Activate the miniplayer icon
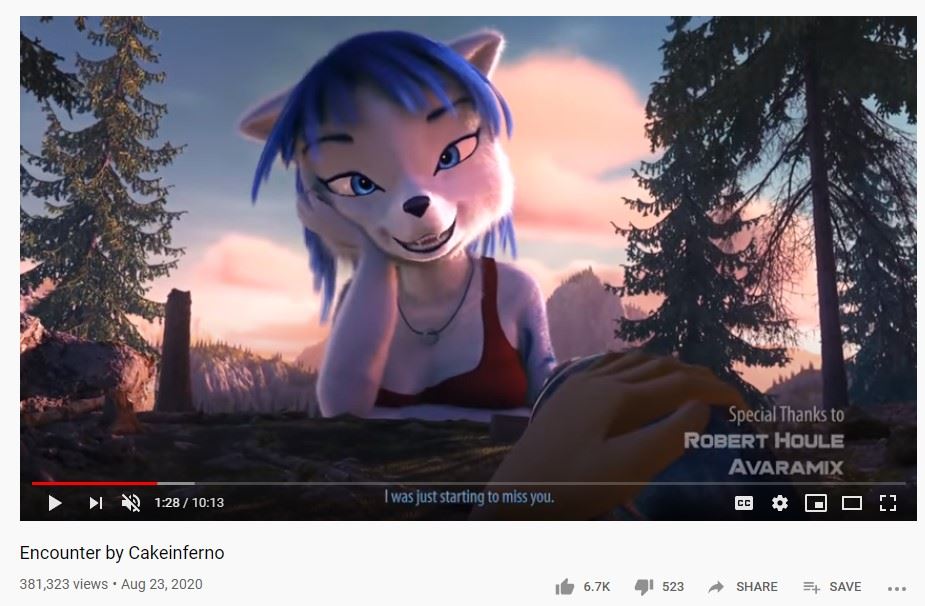This screenshot has width=925, height=606. (816, 503)
